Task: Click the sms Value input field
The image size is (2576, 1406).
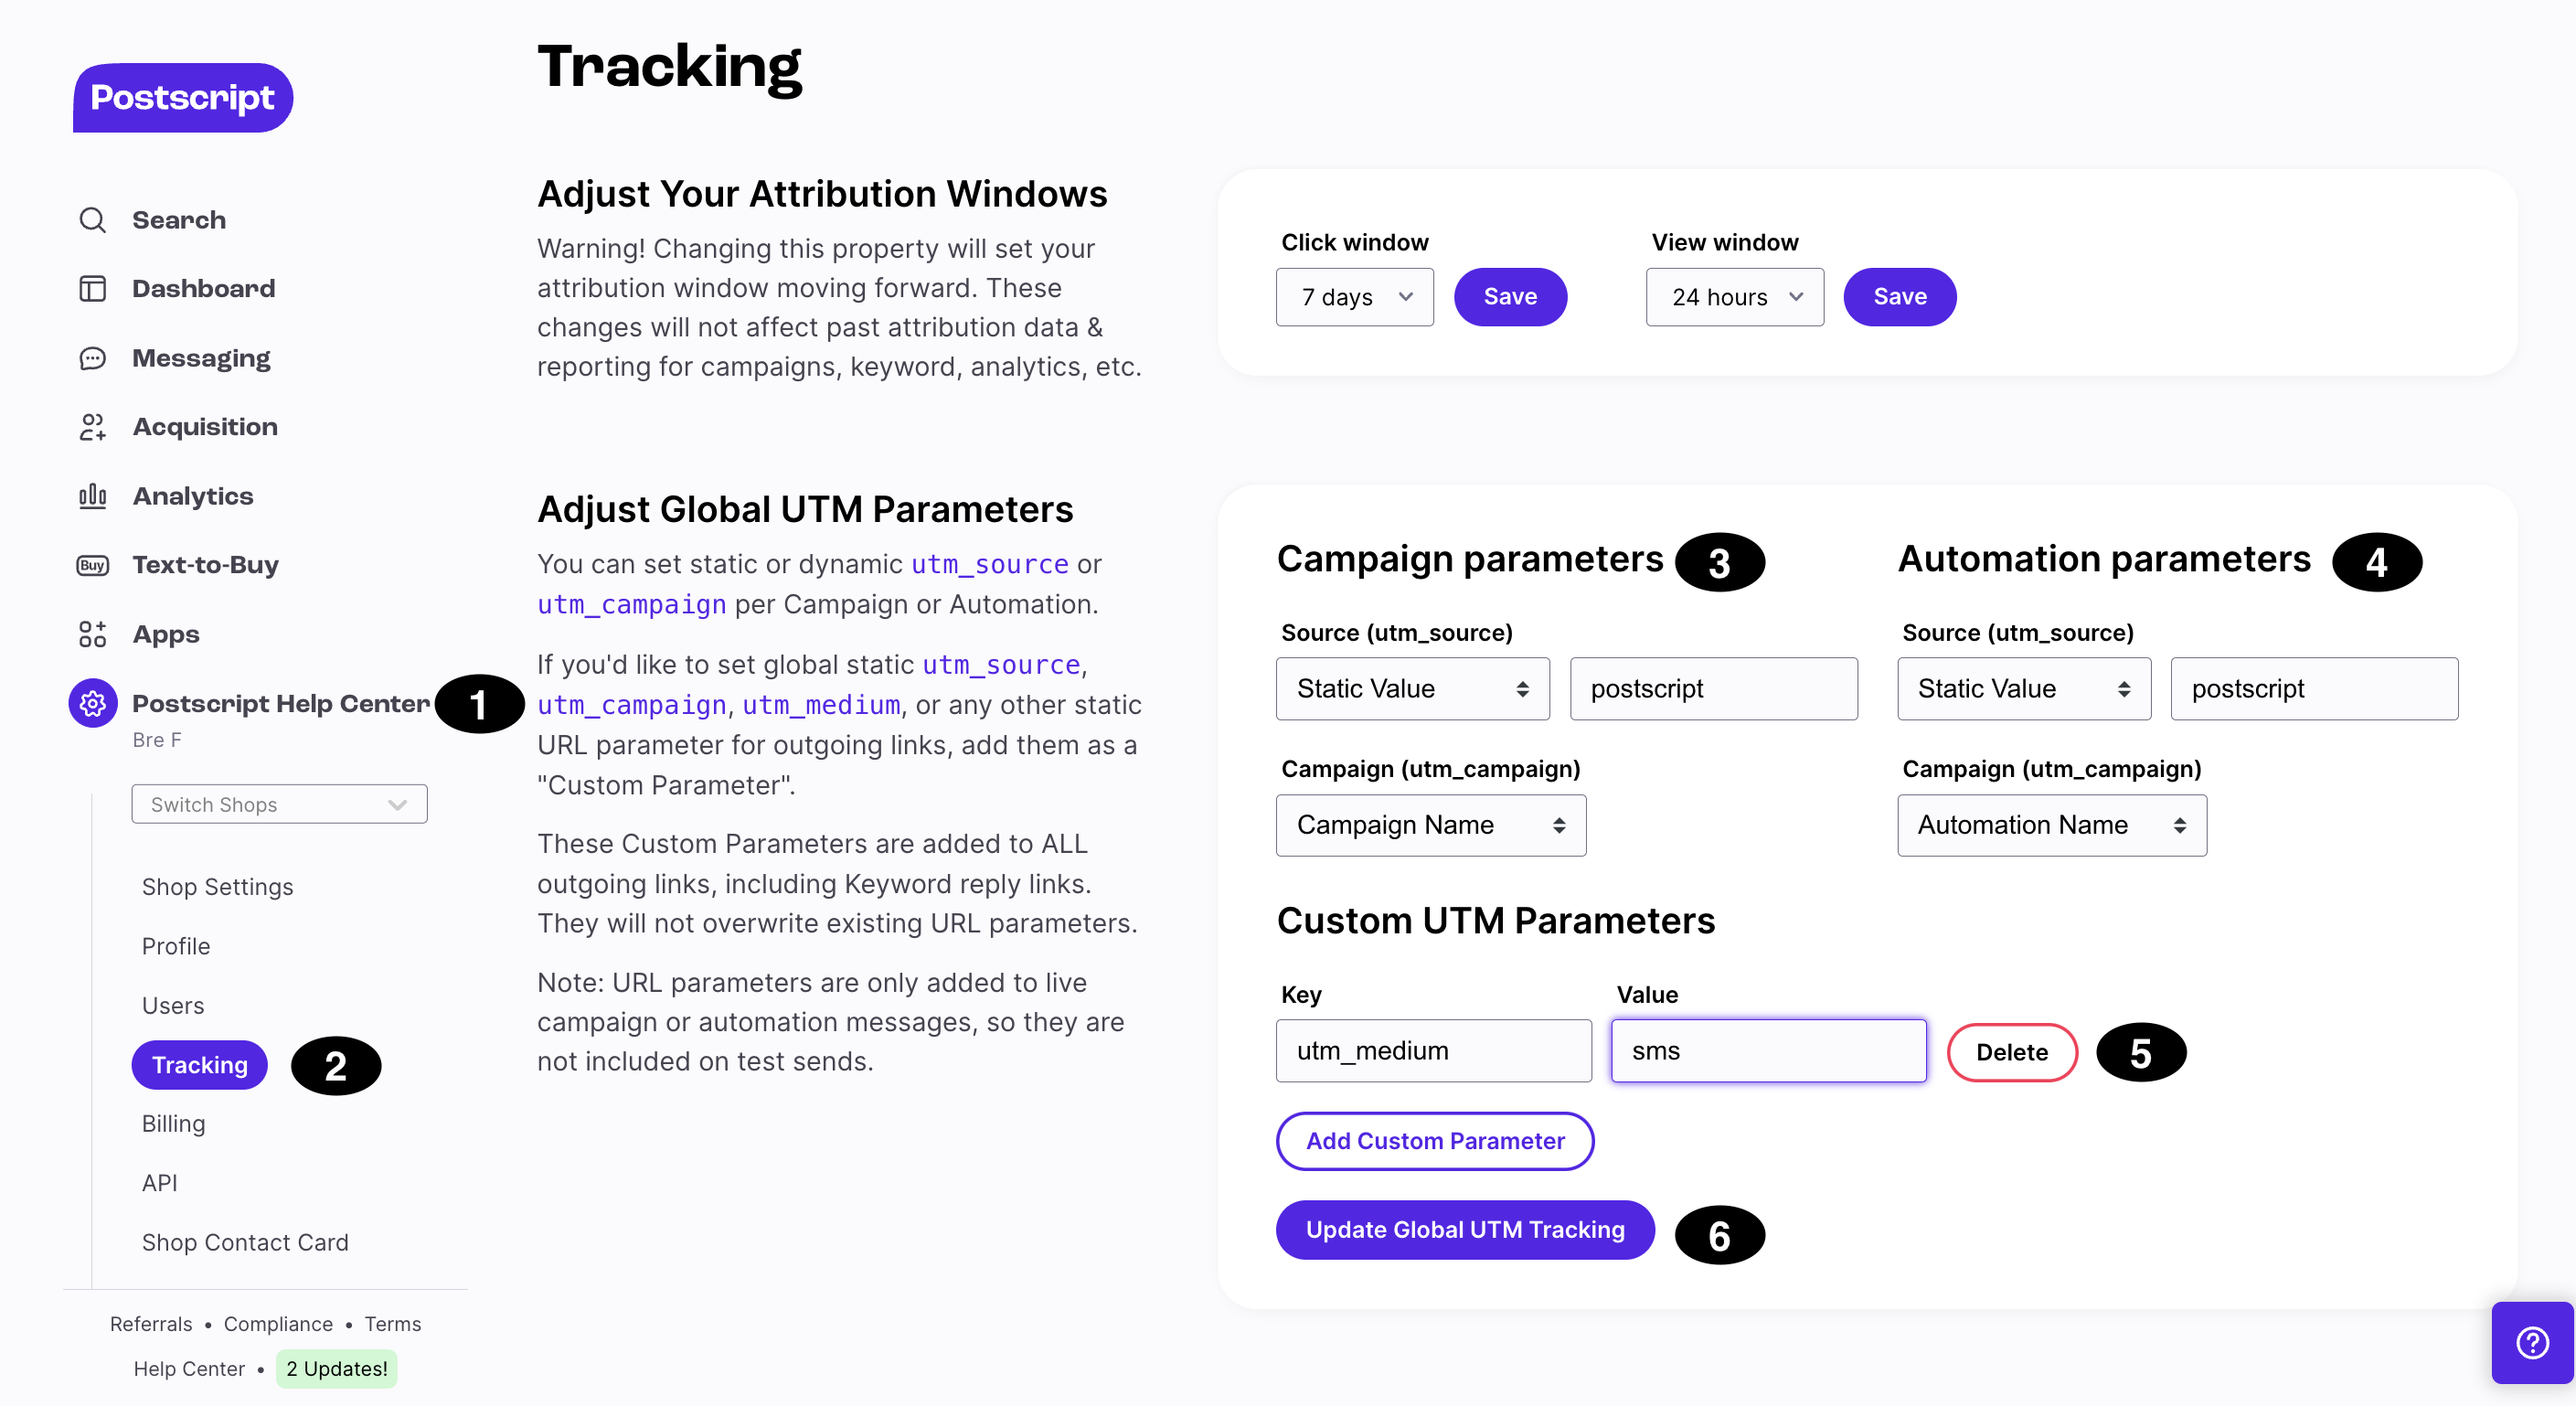Action: point(1768,1051)
